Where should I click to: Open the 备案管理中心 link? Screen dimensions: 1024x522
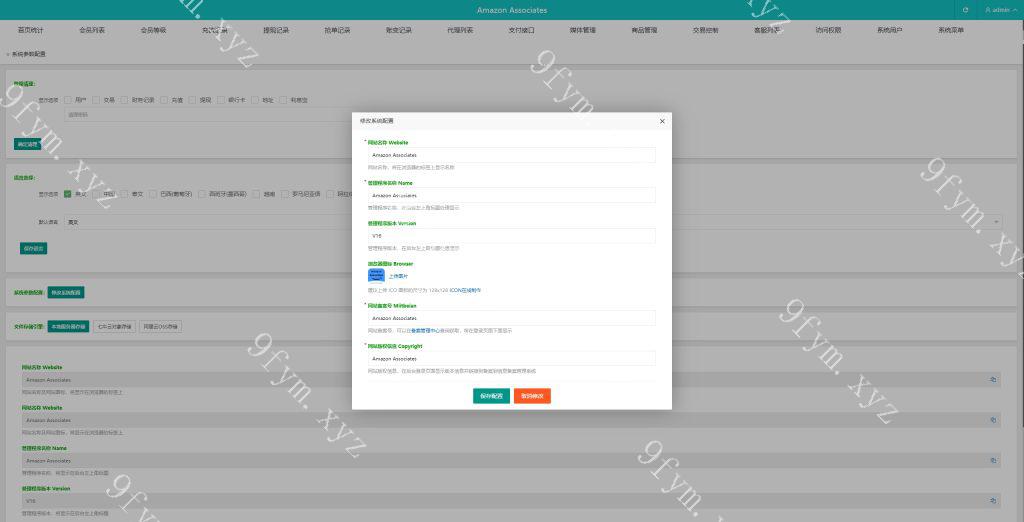pos(423,331)
